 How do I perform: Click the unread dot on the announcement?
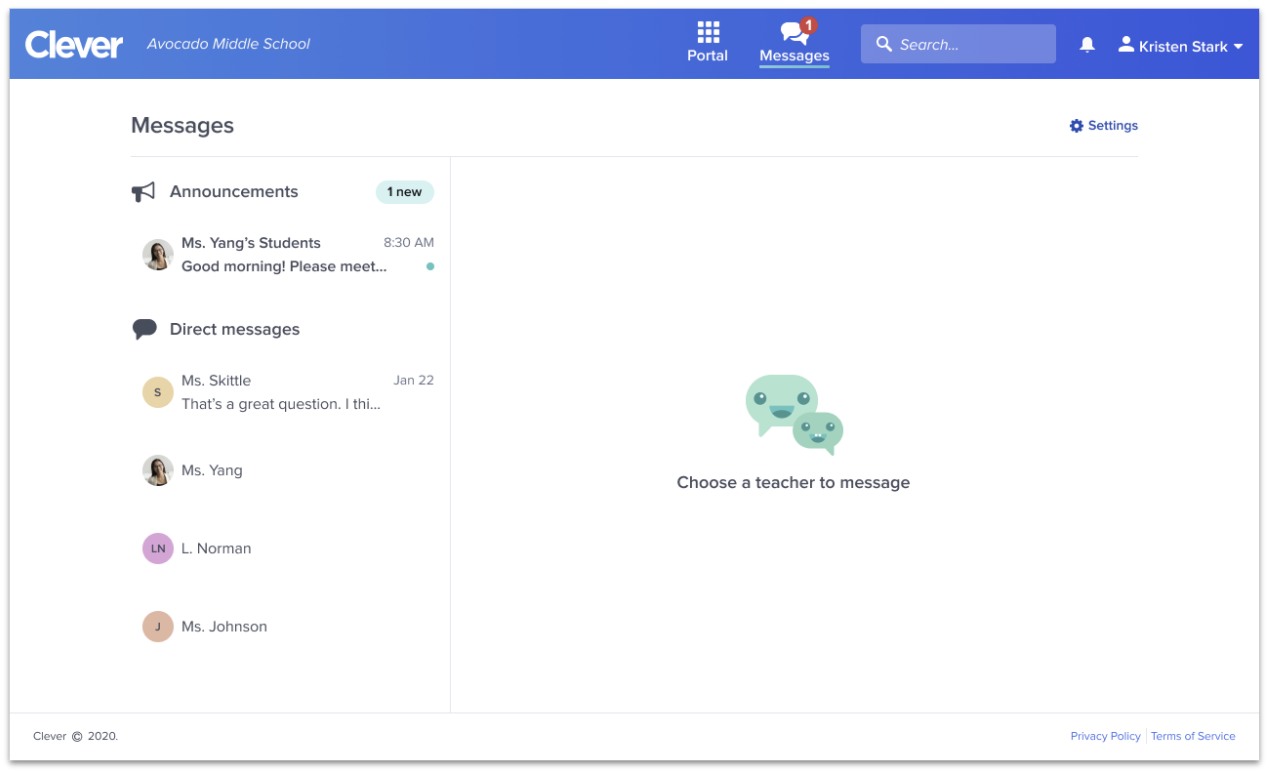430,267
